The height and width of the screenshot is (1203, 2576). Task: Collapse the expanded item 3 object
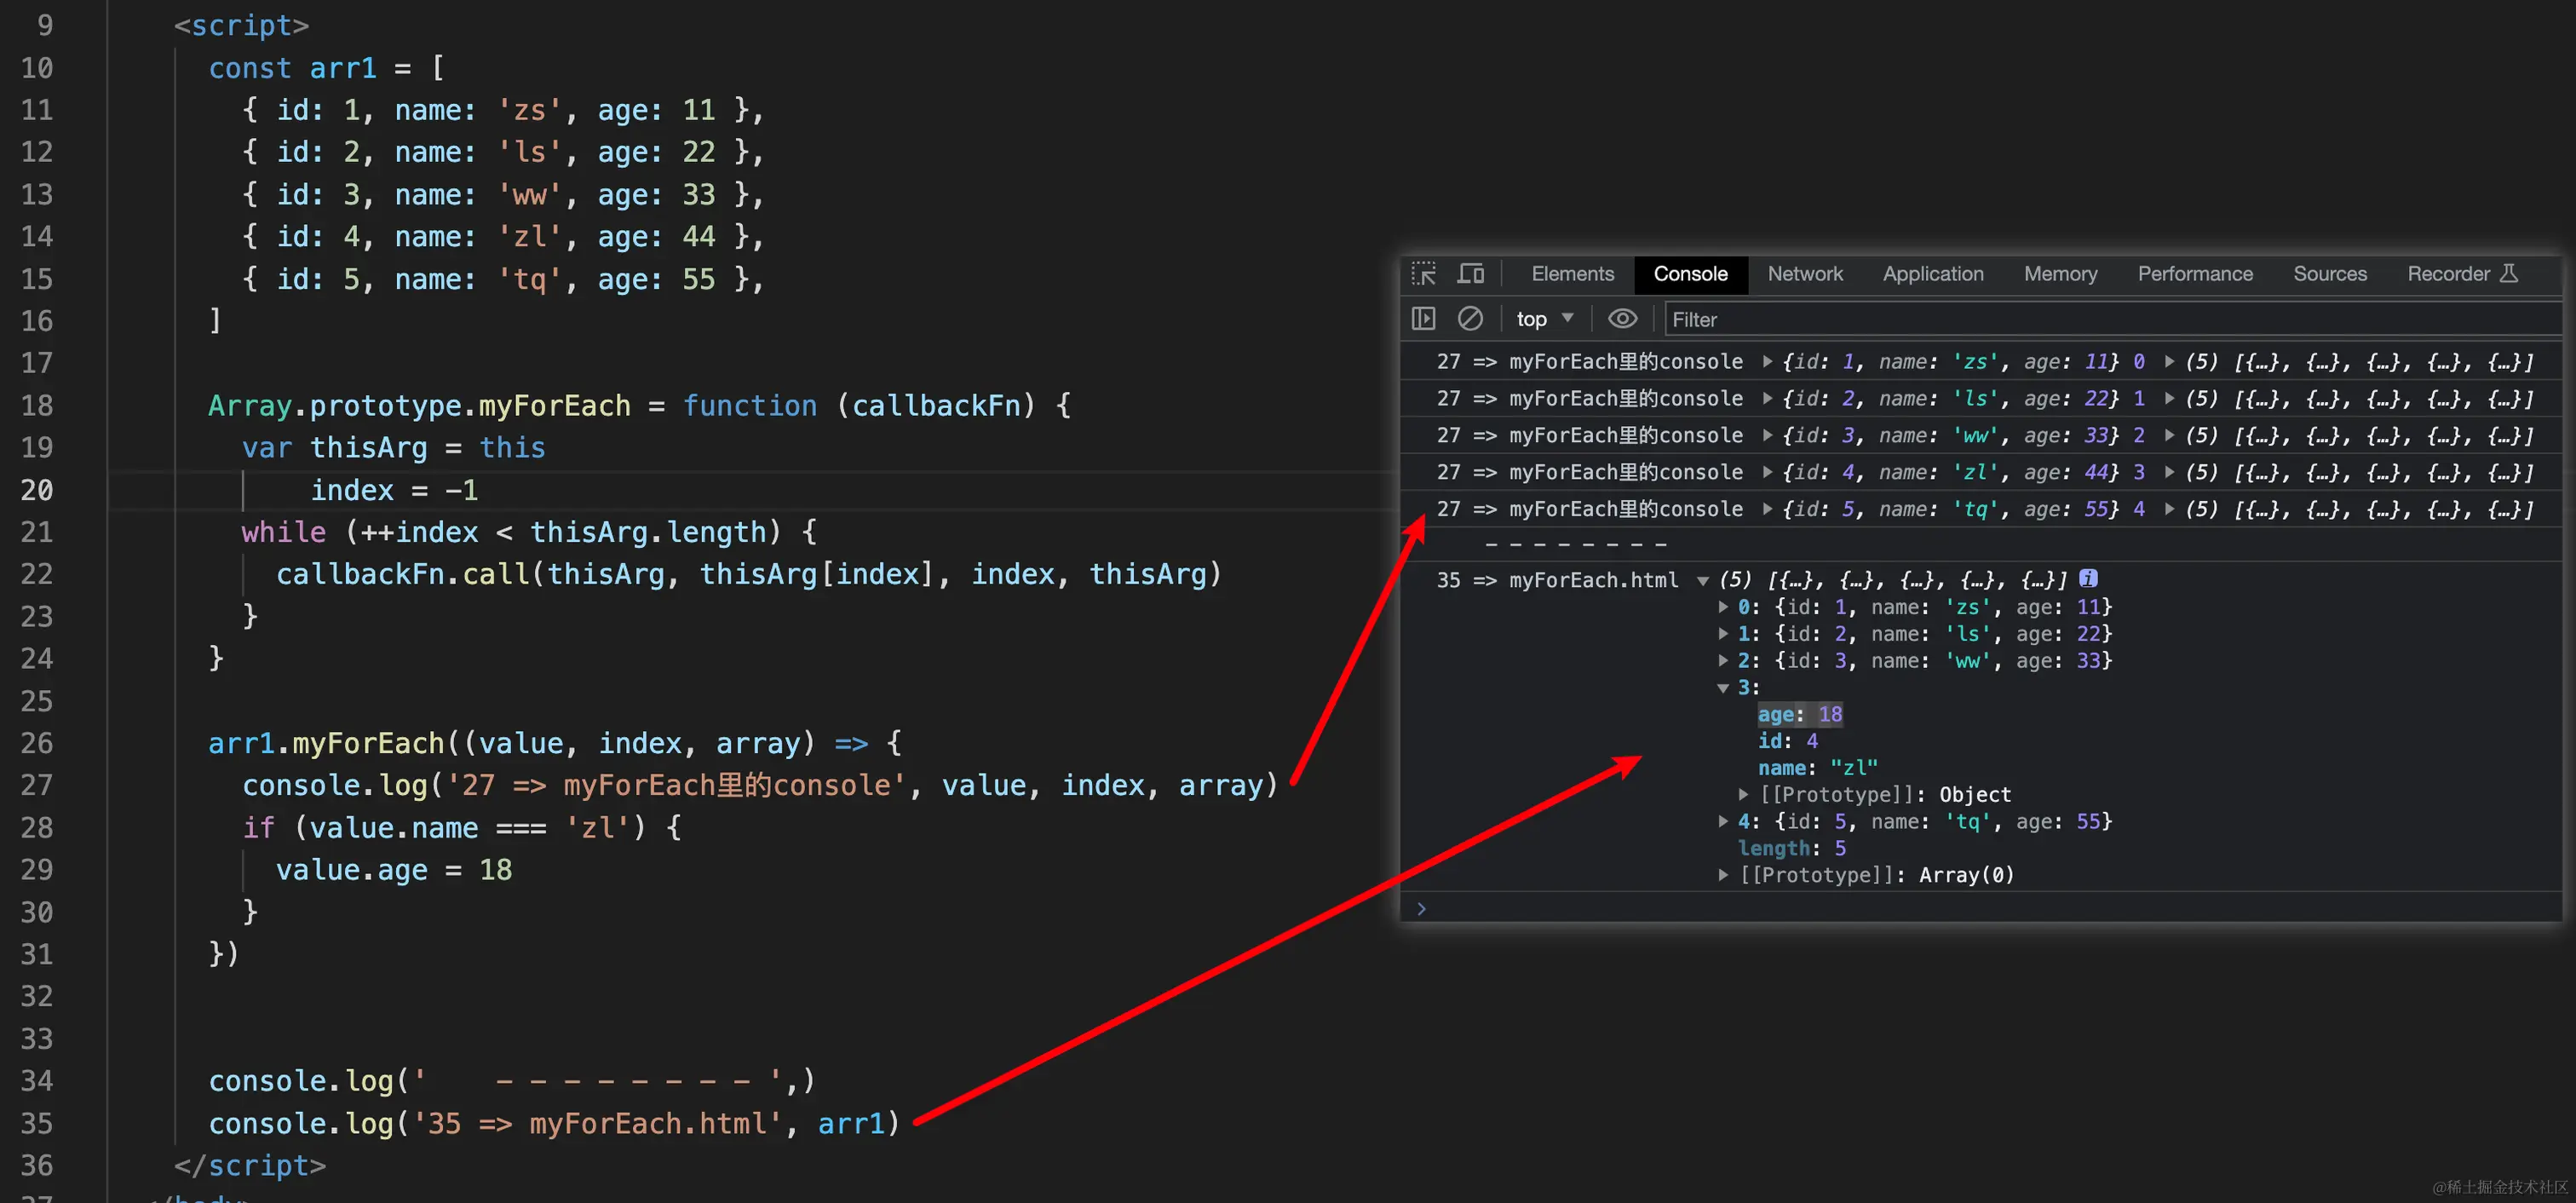[x=1723, y=687]
